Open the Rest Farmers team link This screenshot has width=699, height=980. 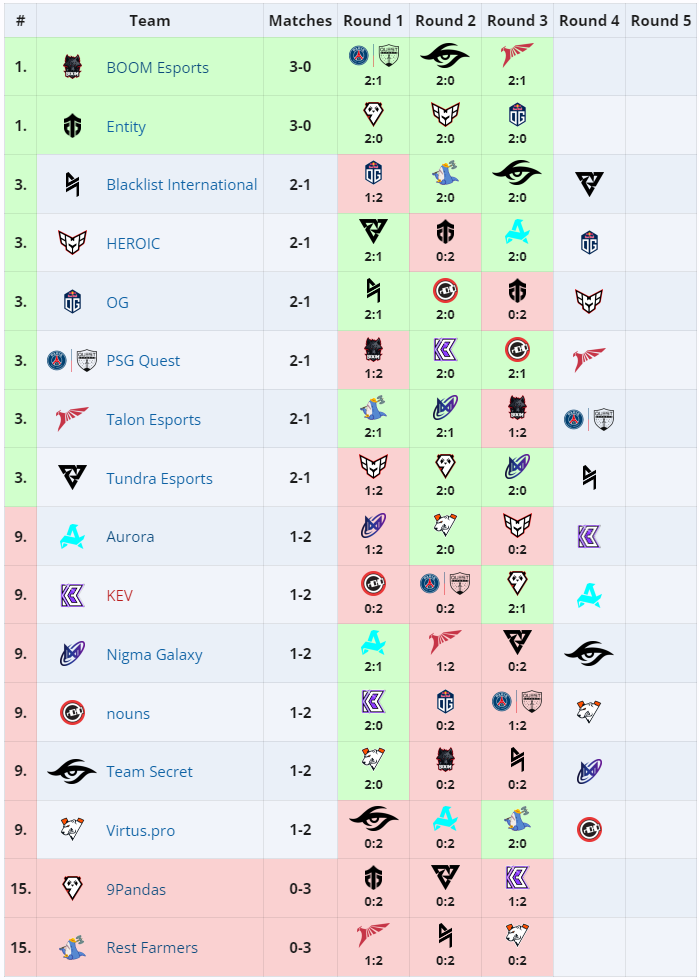pyautogui.click(x=152, y=948)
